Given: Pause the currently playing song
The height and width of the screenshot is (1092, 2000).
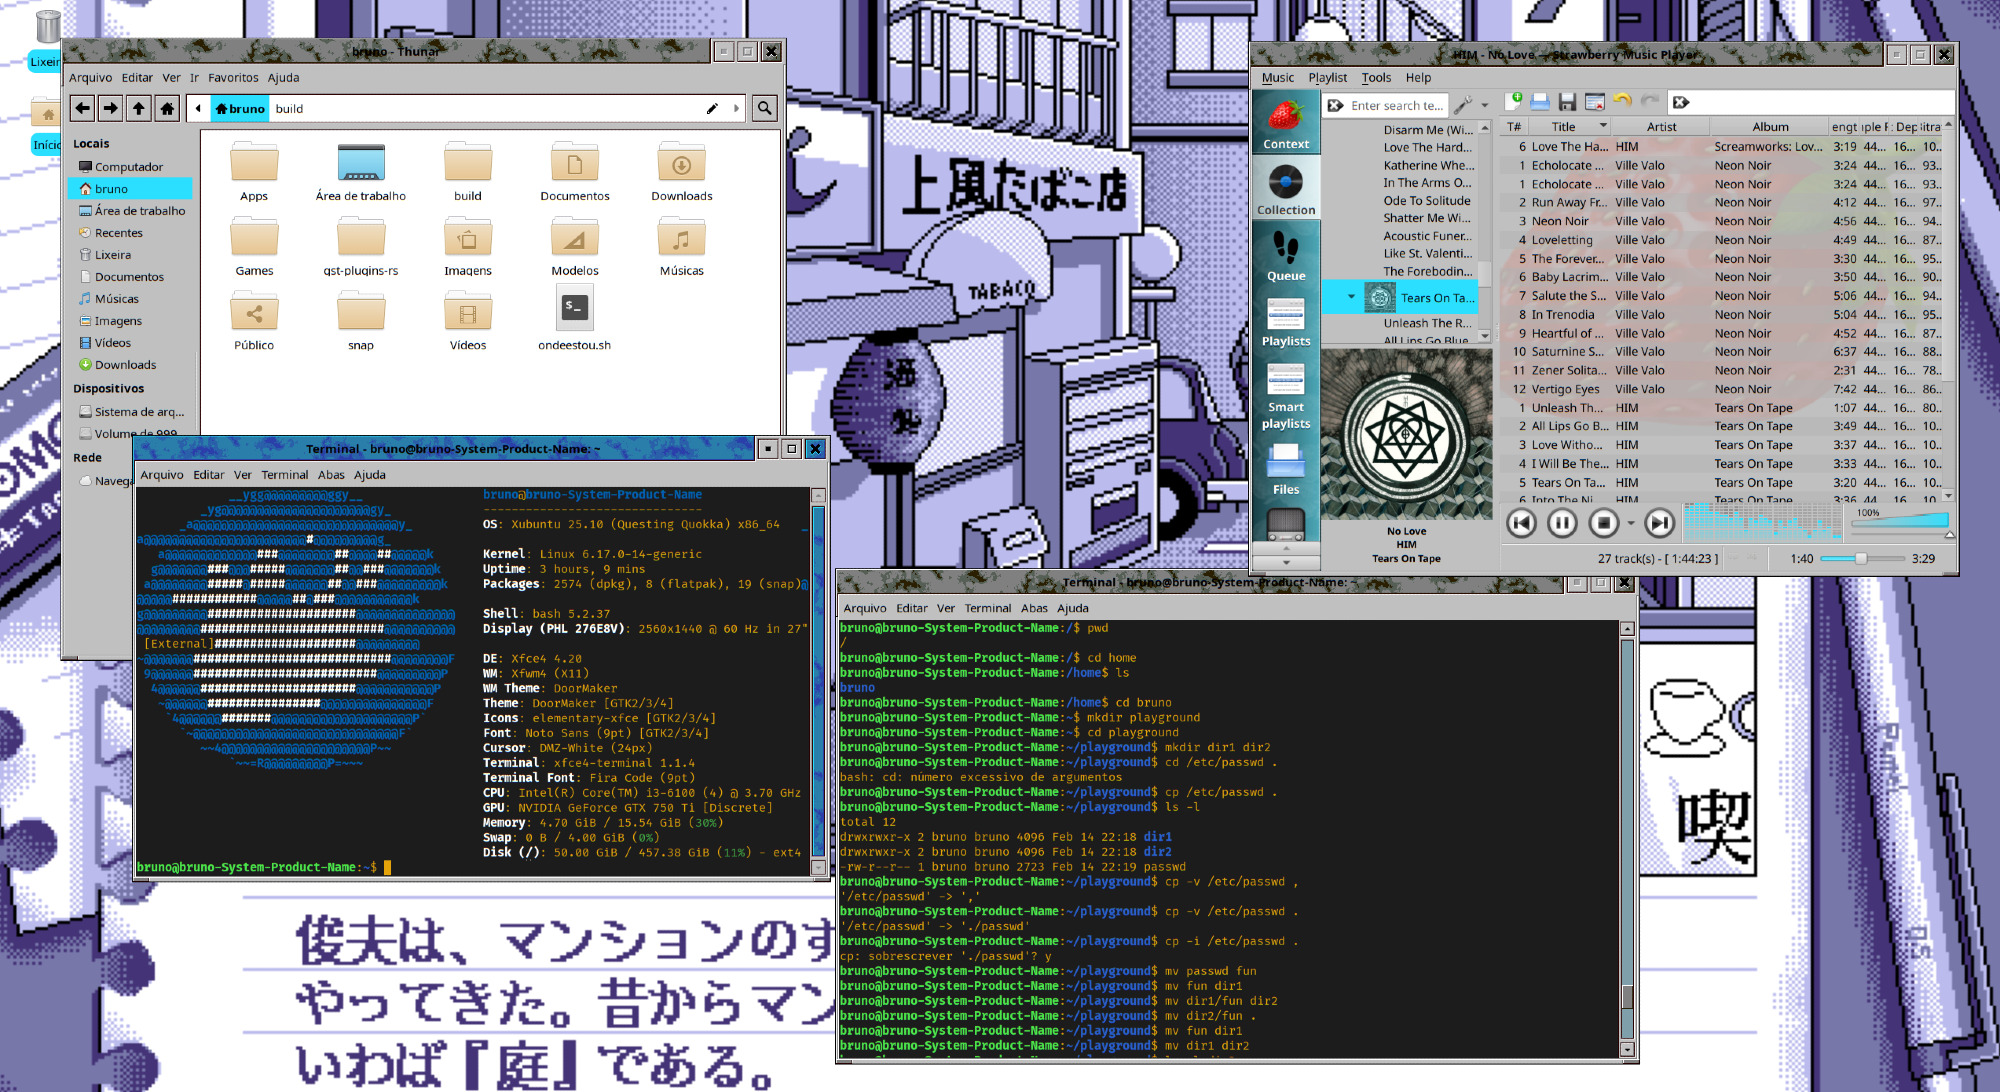Looking at the screenshot, I should point(1562,522).
